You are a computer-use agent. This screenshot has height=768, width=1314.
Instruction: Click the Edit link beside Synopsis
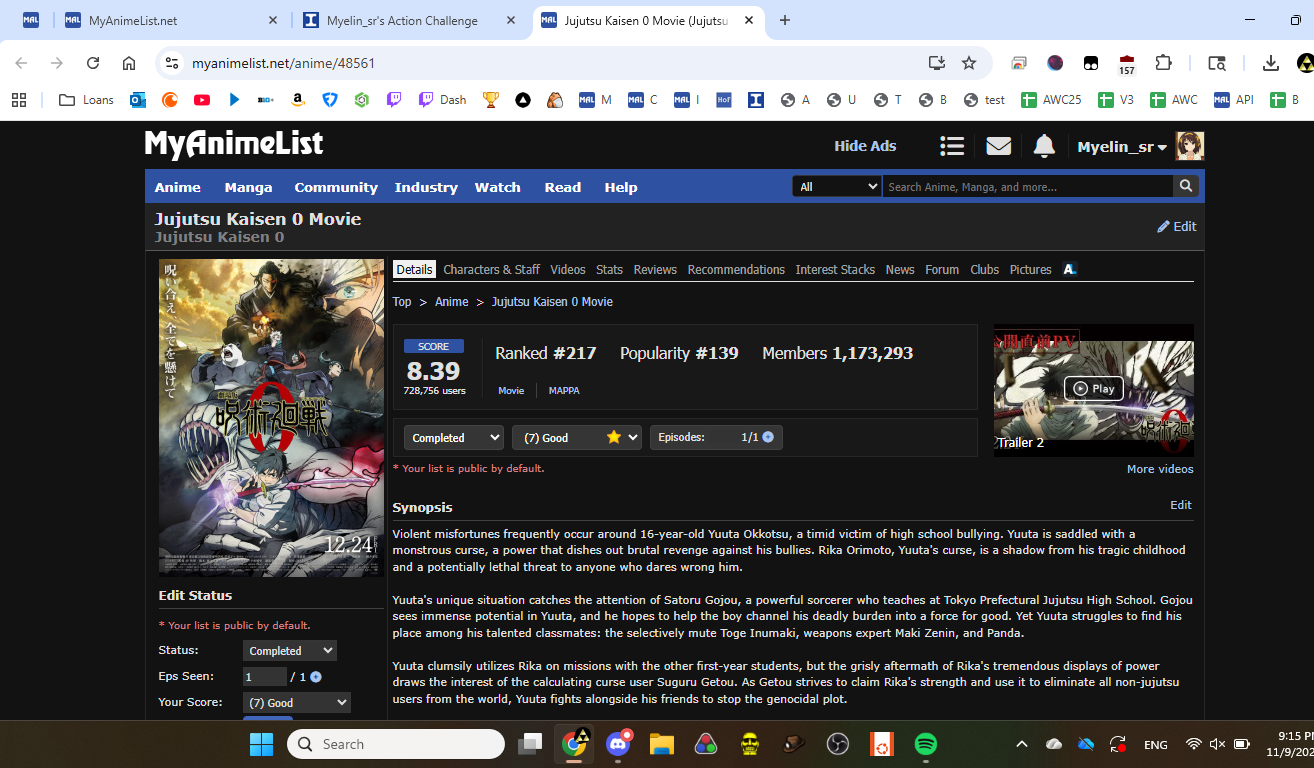click(x=1181, y=505)
